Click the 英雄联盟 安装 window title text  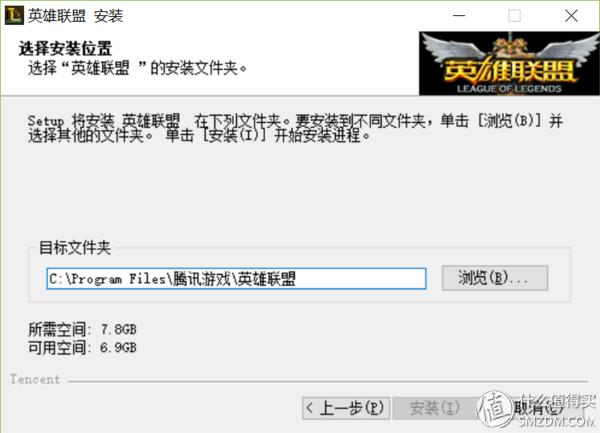click(75, 16)
